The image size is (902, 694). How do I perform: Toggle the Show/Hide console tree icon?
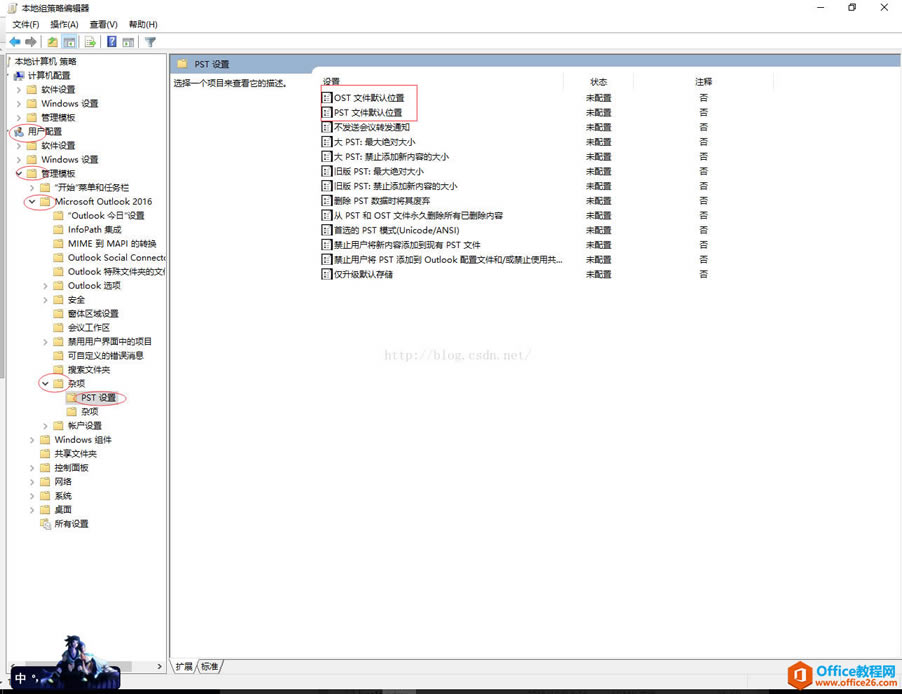(69, 42)
